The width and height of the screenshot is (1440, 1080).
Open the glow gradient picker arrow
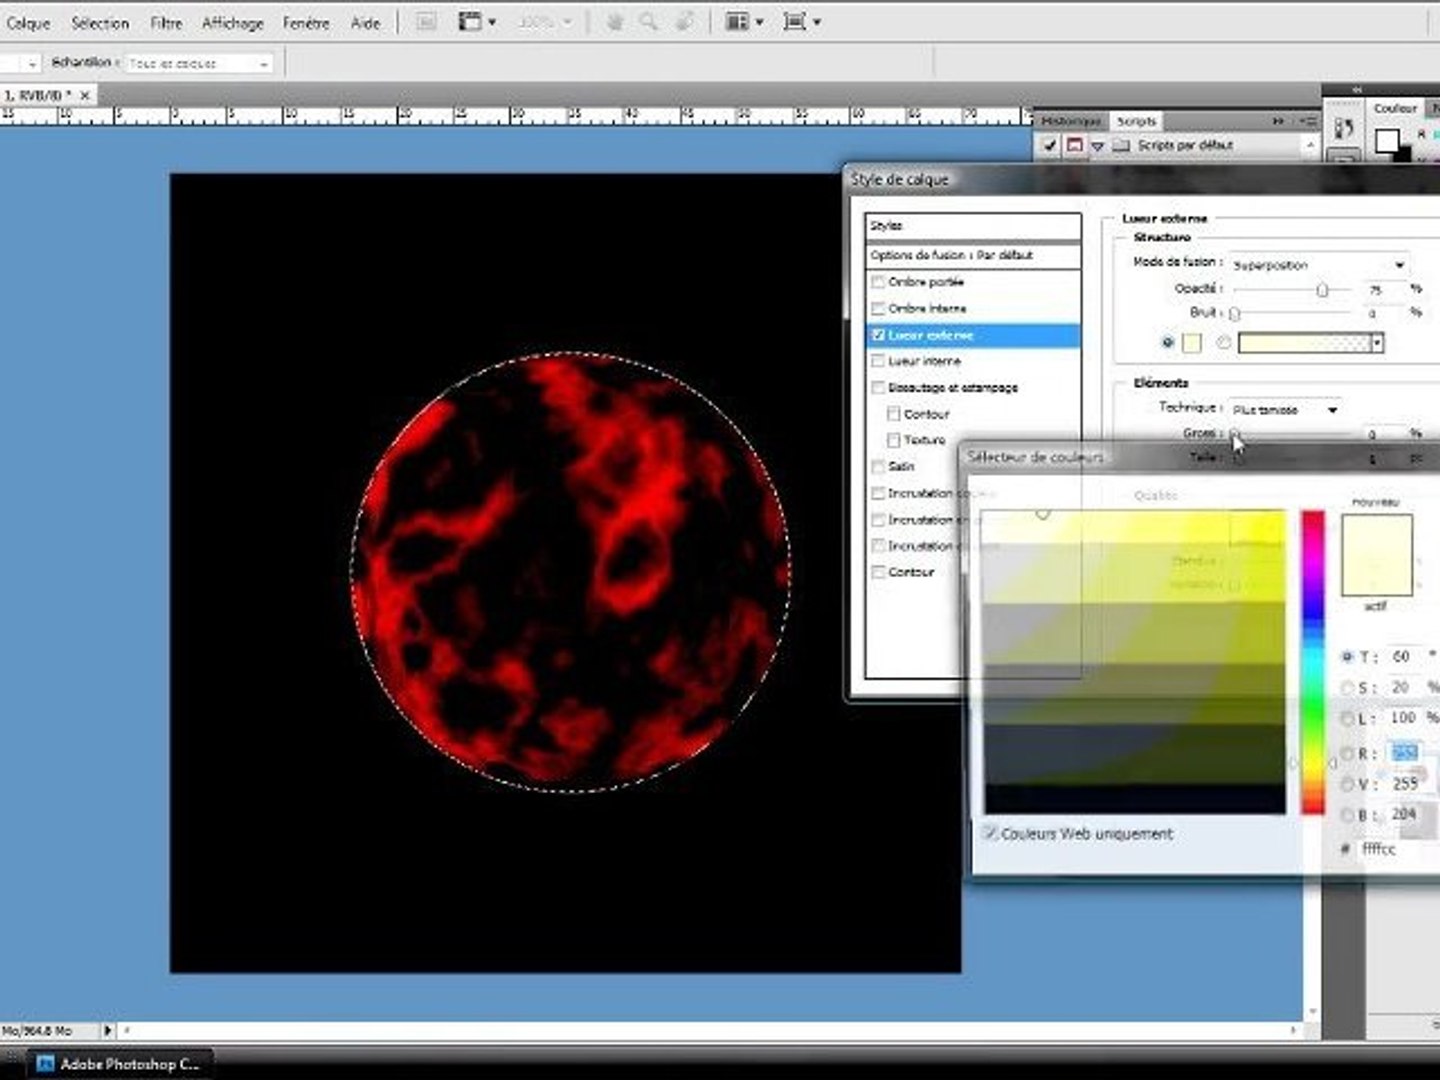pyautogui.click(x=1377, y=343)
